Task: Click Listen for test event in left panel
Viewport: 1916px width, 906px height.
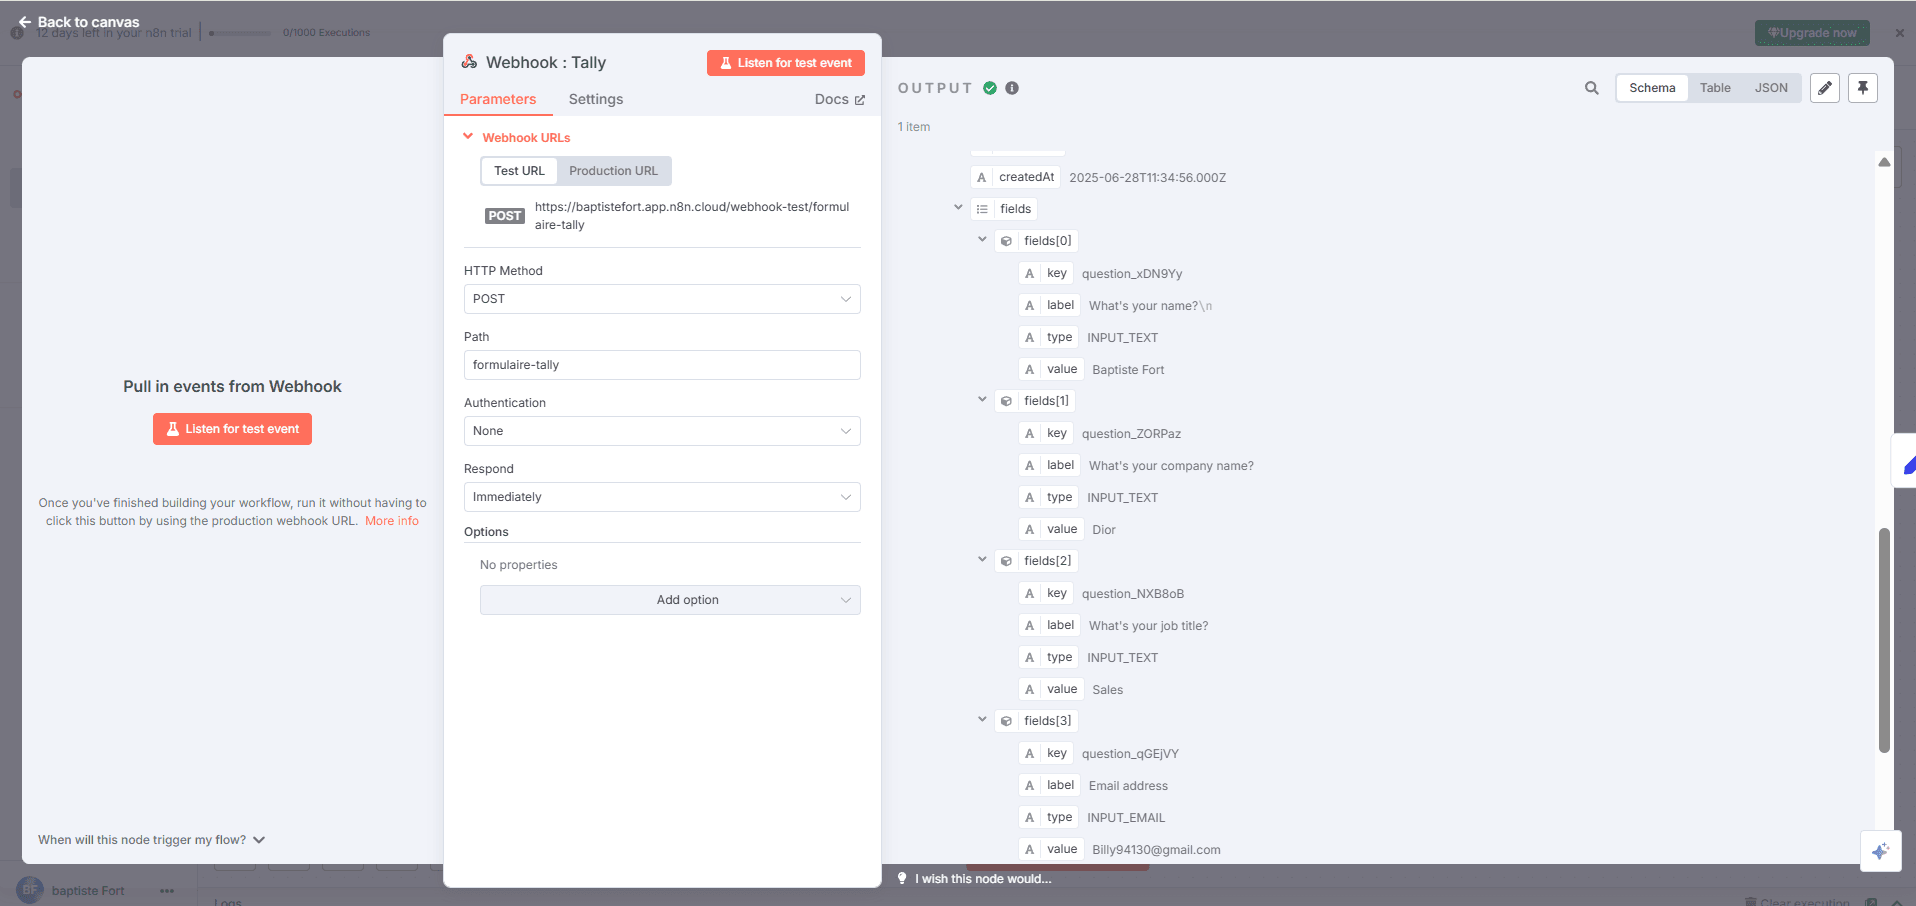Action: pyautogui.click(x=232, y=429)
